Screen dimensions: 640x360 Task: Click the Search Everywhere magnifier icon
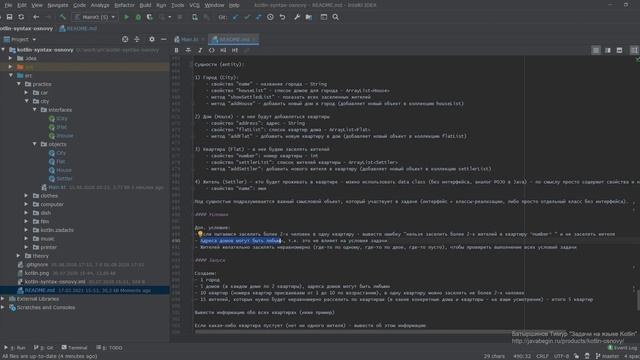(336, 17)
